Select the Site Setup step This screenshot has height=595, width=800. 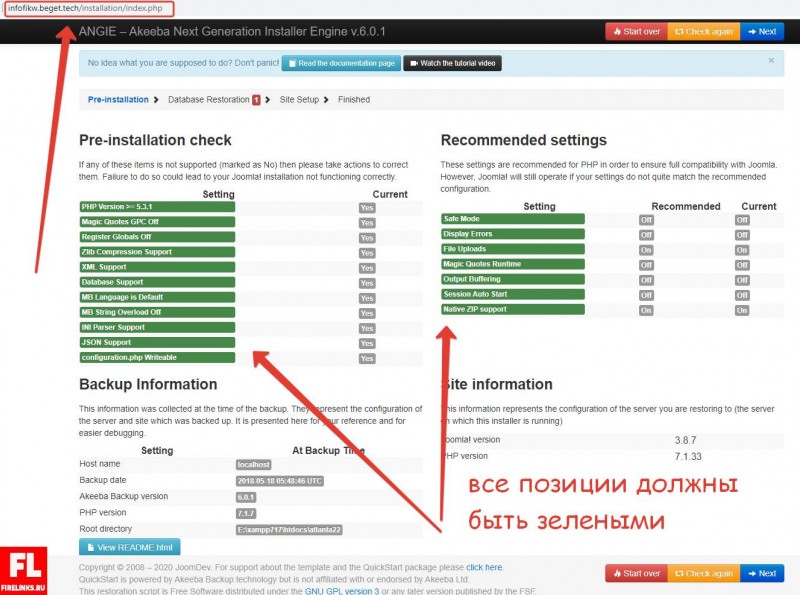point(299,100)
